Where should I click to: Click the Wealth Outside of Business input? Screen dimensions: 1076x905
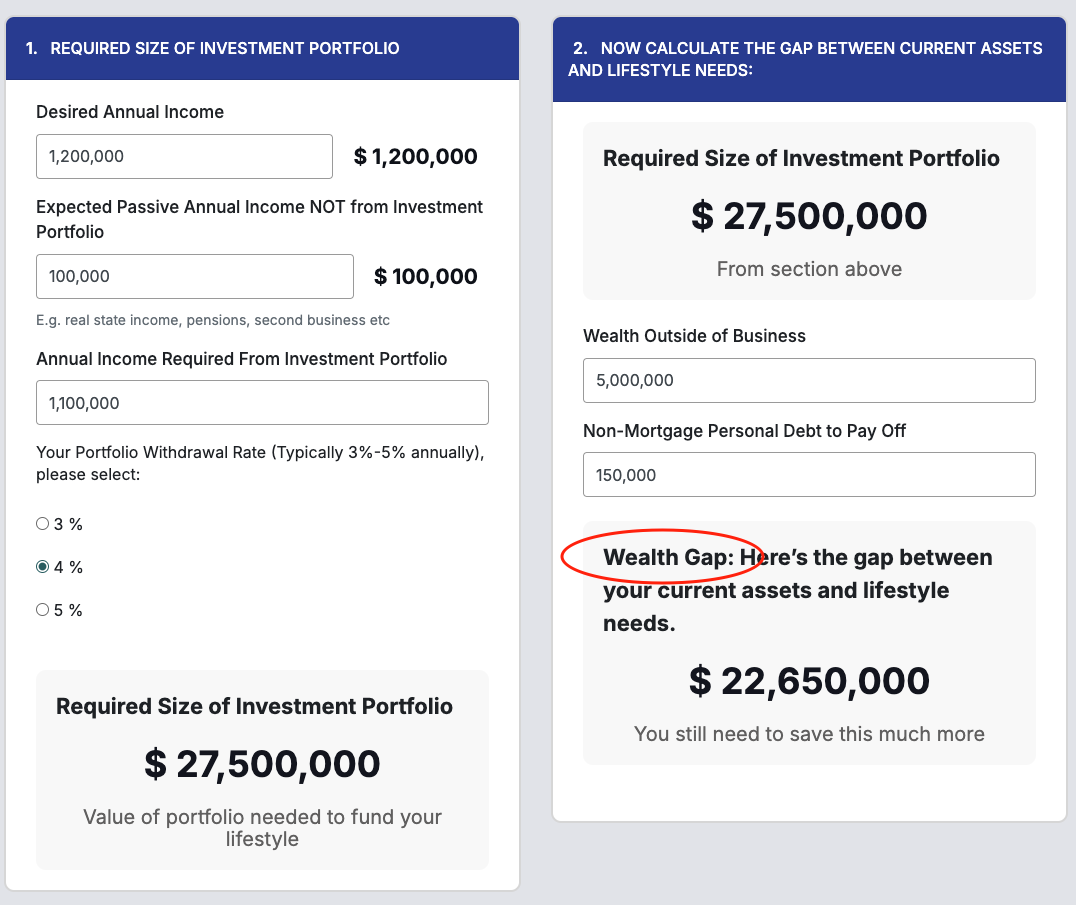click(808, 380)
